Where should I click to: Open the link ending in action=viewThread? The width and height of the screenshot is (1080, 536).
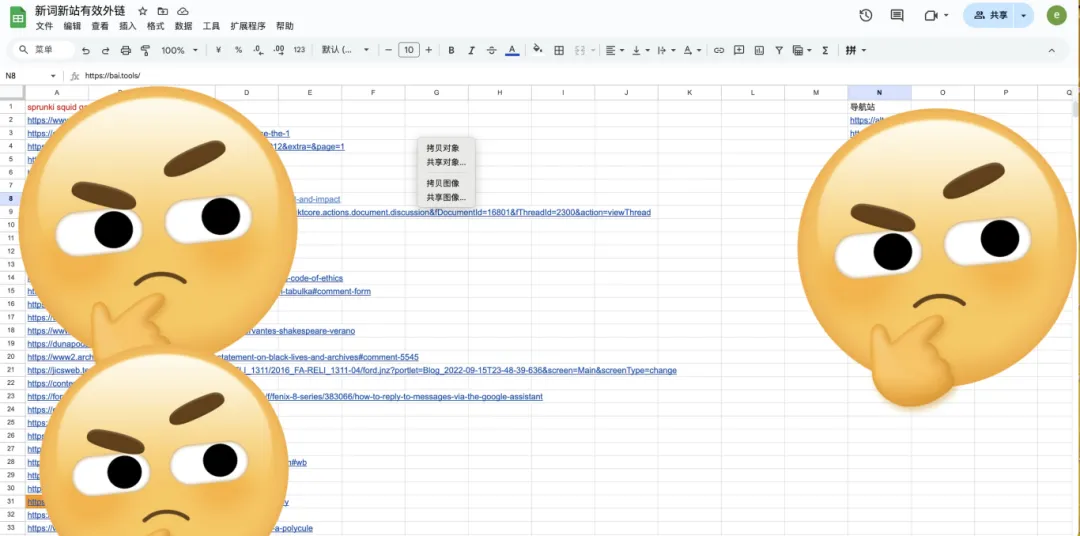click(x=472, y=212)
